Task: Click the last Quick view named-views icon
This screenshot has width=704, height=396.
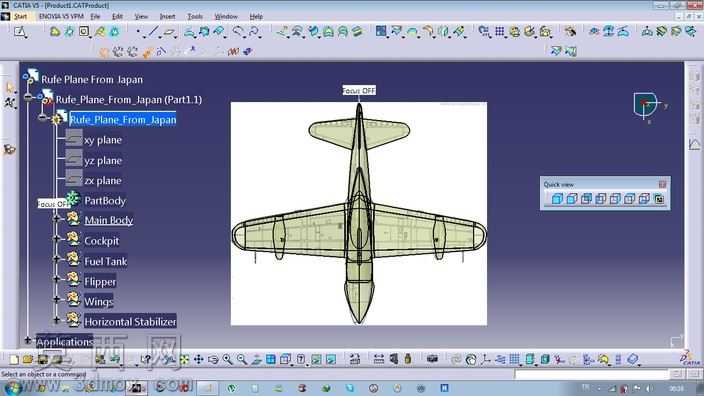Action: (659, 199)
